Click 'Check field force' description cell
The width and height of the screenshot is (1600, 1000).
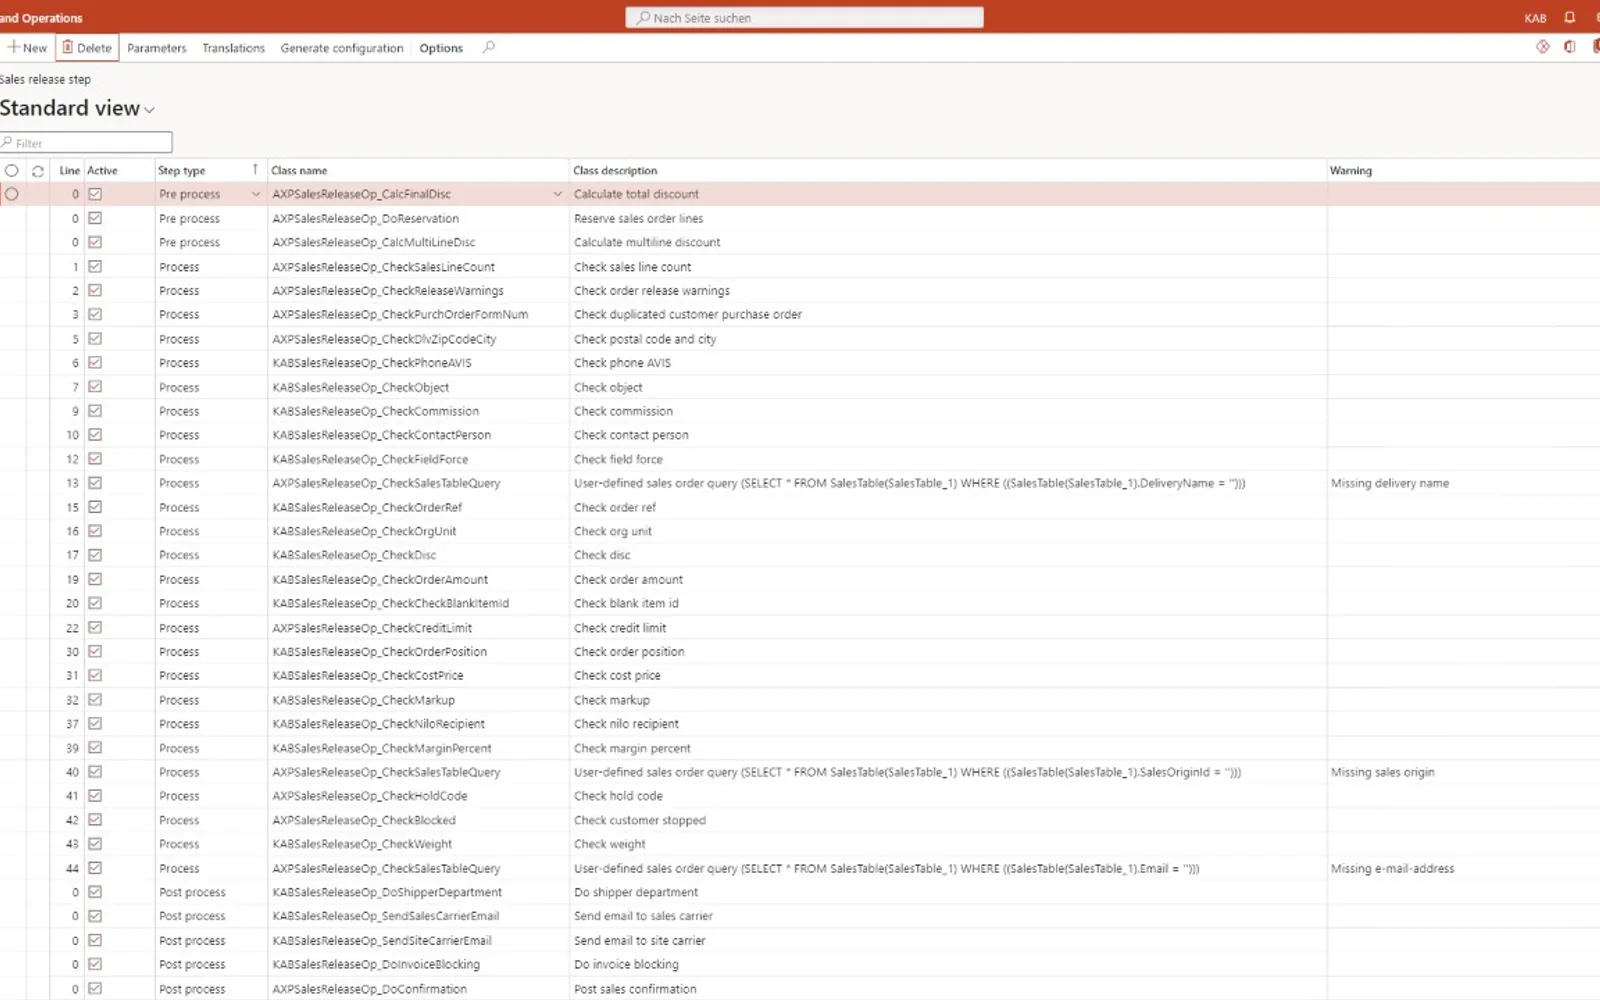(x=618, y=459)
